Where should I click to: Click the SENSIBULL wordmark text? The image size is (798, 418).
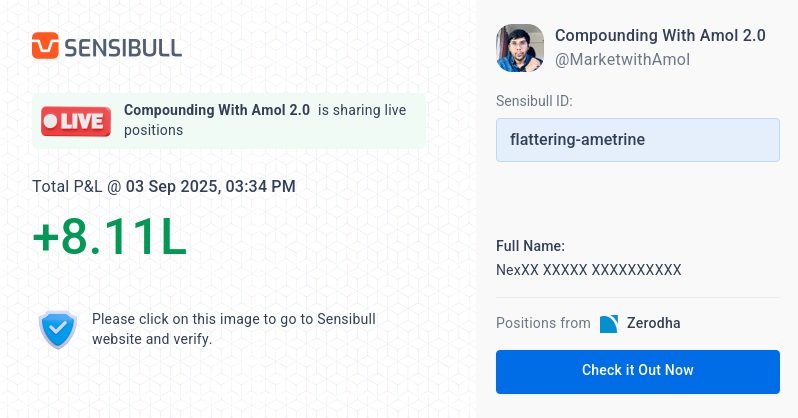point(123,48)
